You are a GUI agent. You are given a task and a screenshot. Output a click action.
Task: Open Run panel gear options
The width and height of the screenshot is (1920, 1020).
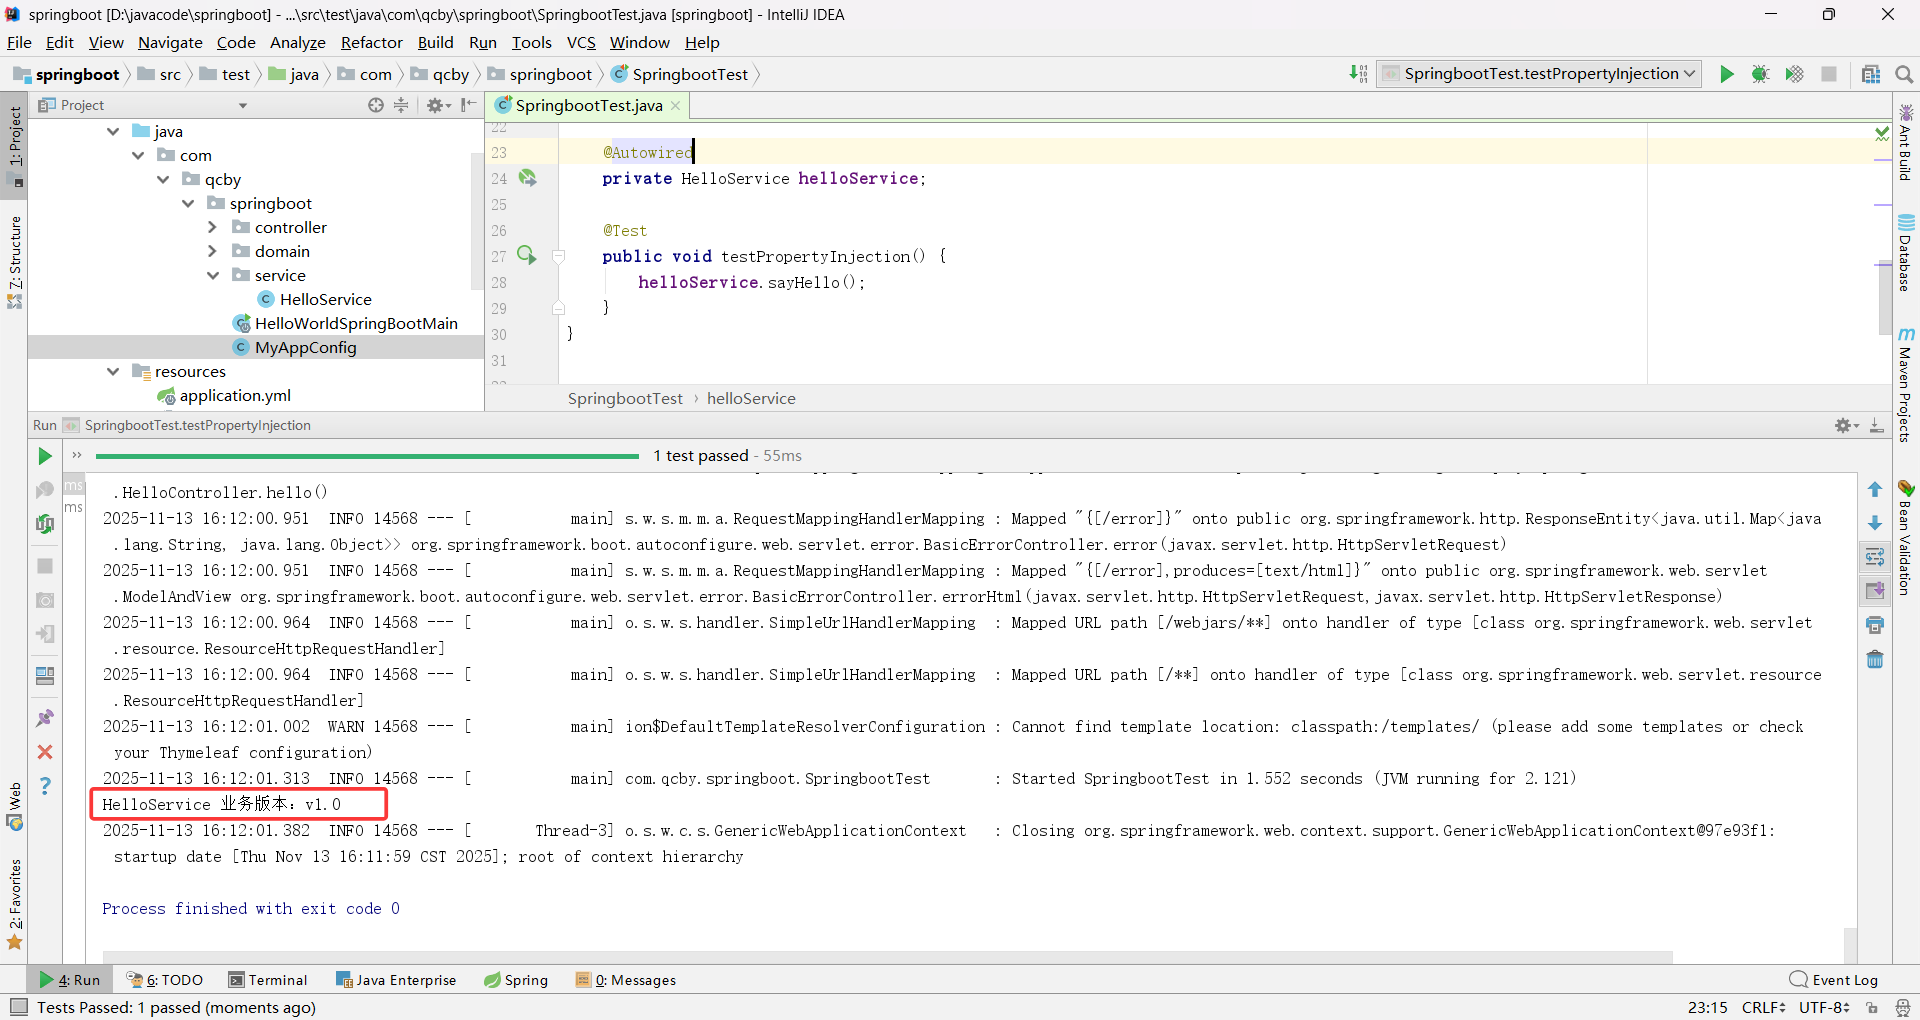click(1846, 425)
